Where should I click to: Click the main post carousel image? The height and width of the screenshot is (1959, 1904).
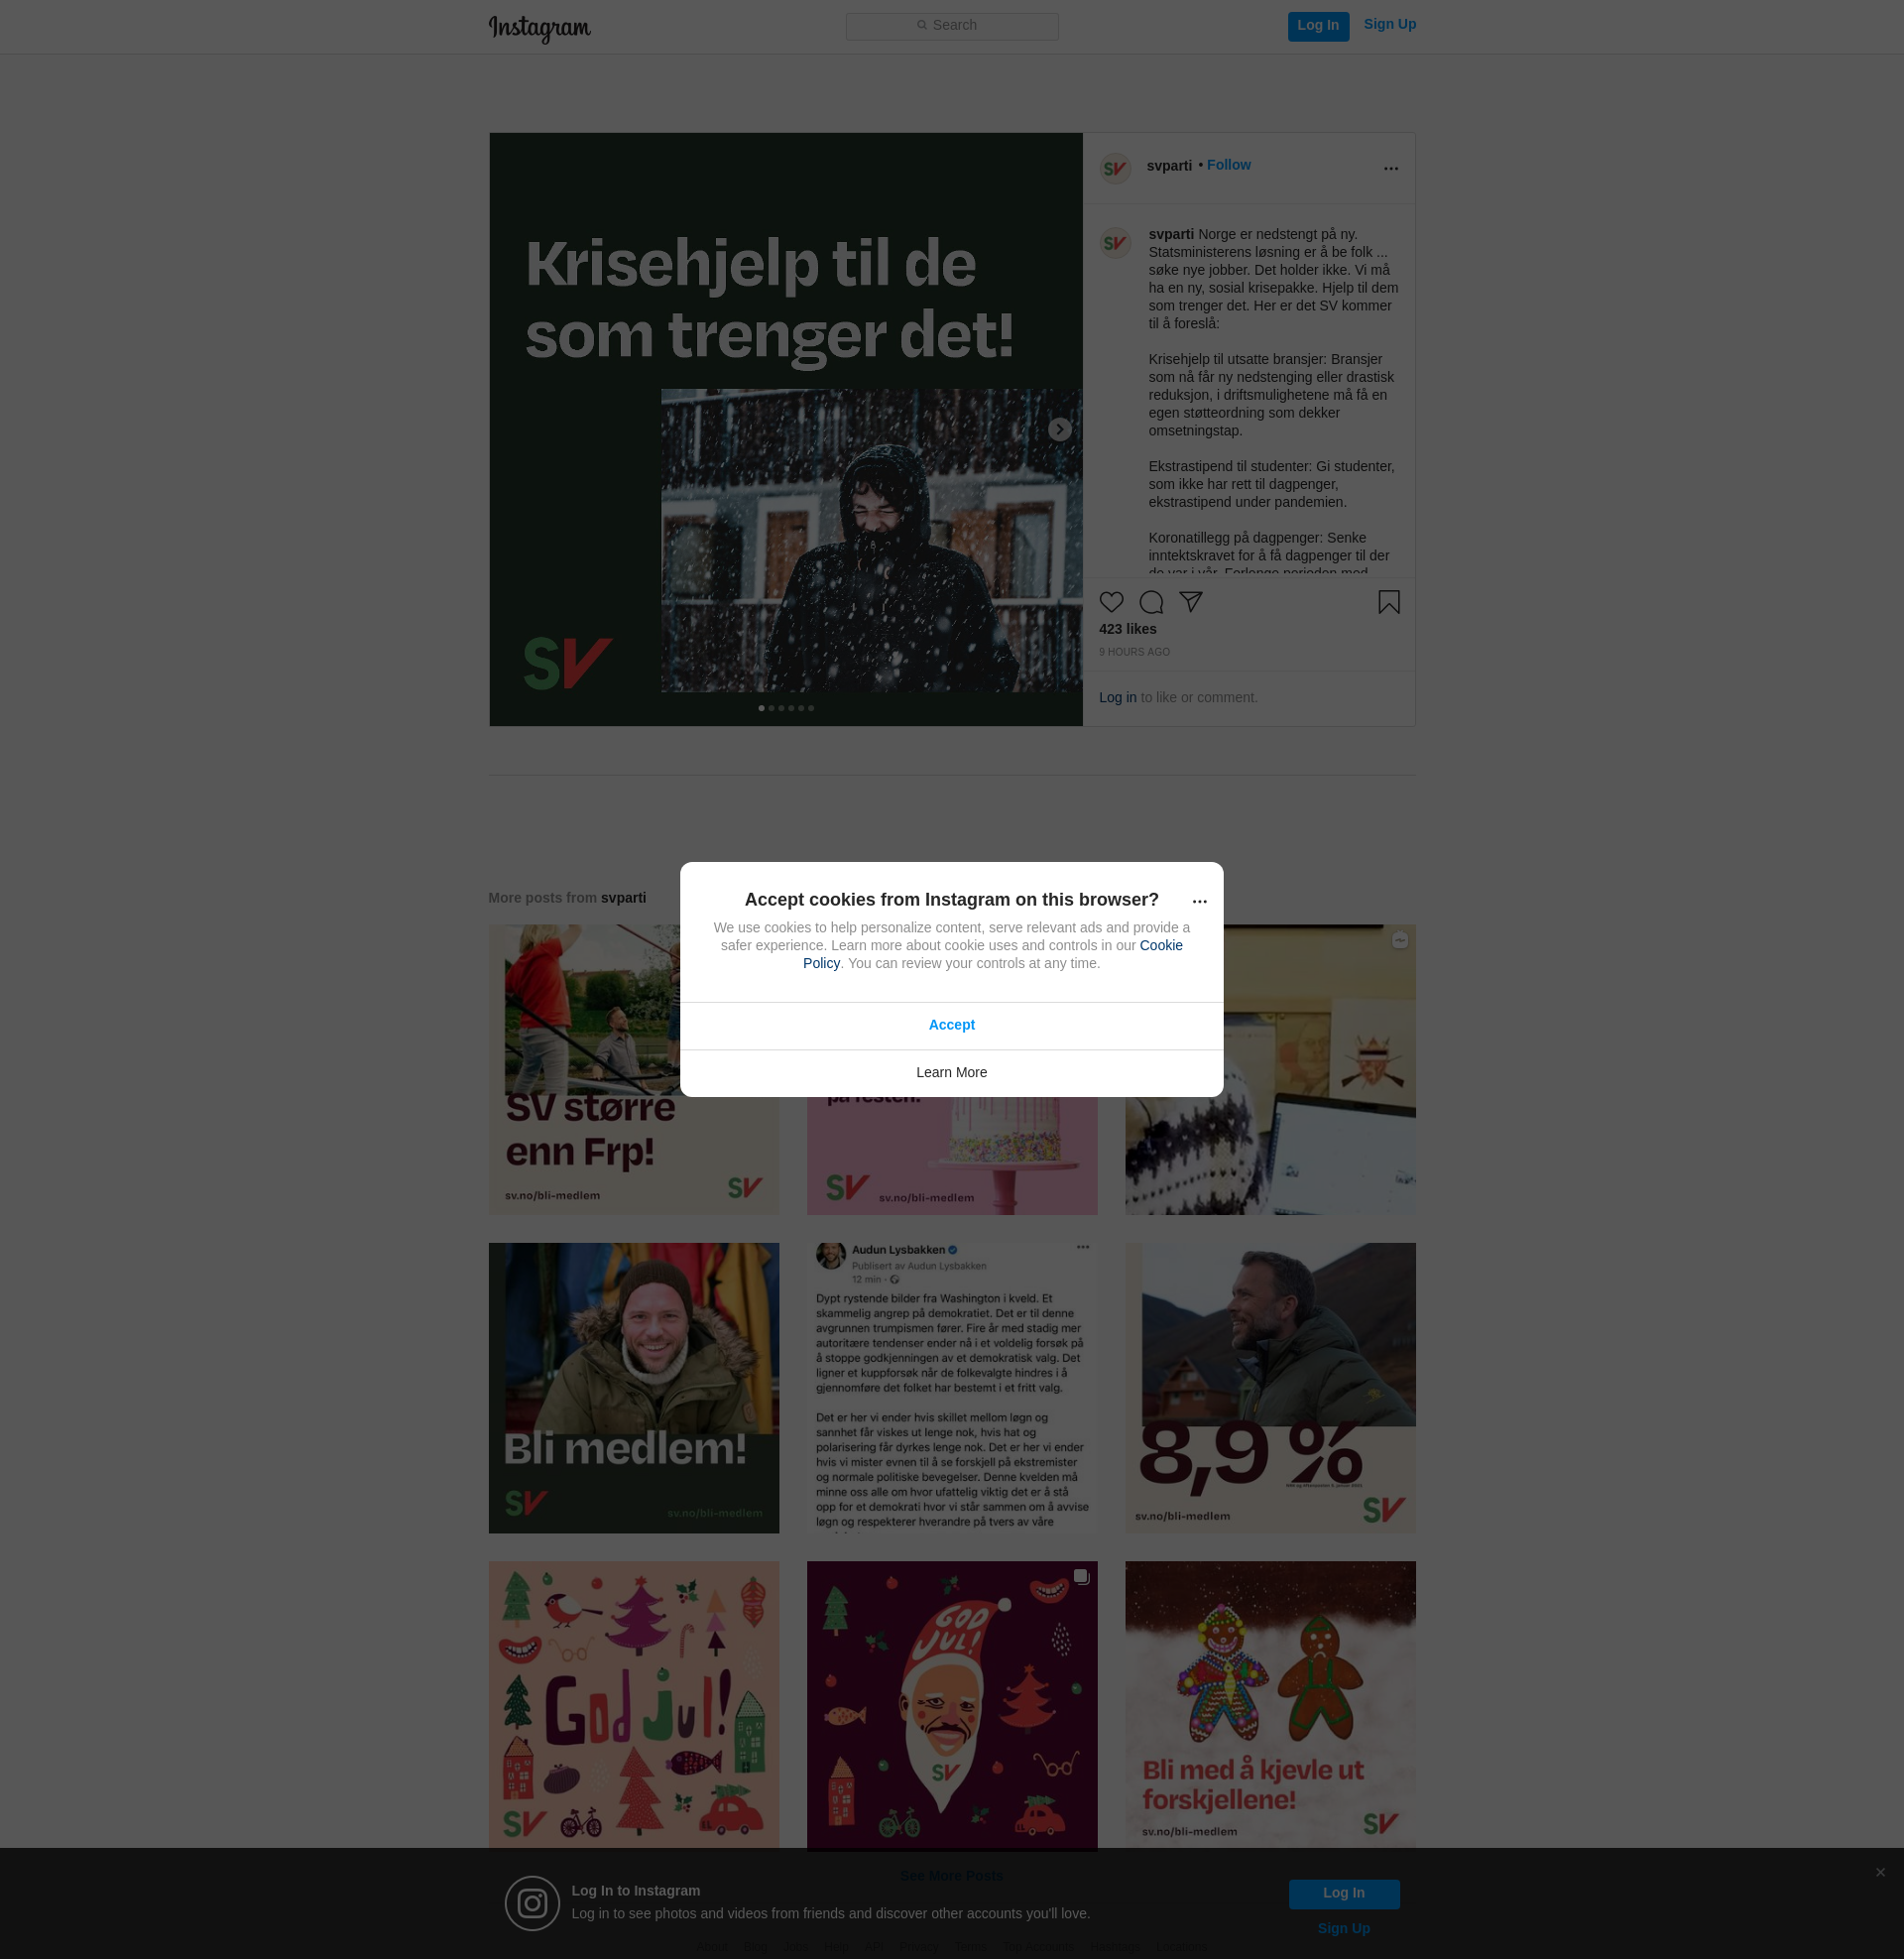(785, 429)
